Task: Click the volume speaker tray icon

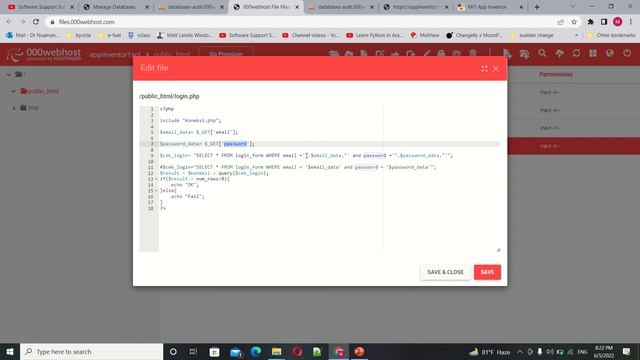Action: coord(550,352)
